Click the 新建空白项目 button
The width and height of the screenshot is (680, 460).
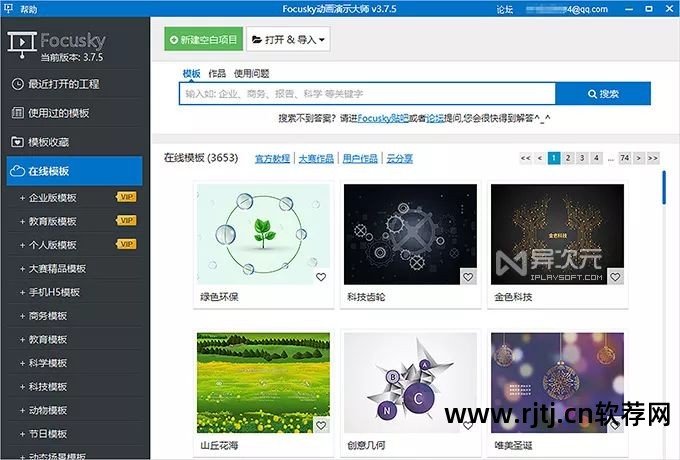pyautogui.click(x=203, y=39)
